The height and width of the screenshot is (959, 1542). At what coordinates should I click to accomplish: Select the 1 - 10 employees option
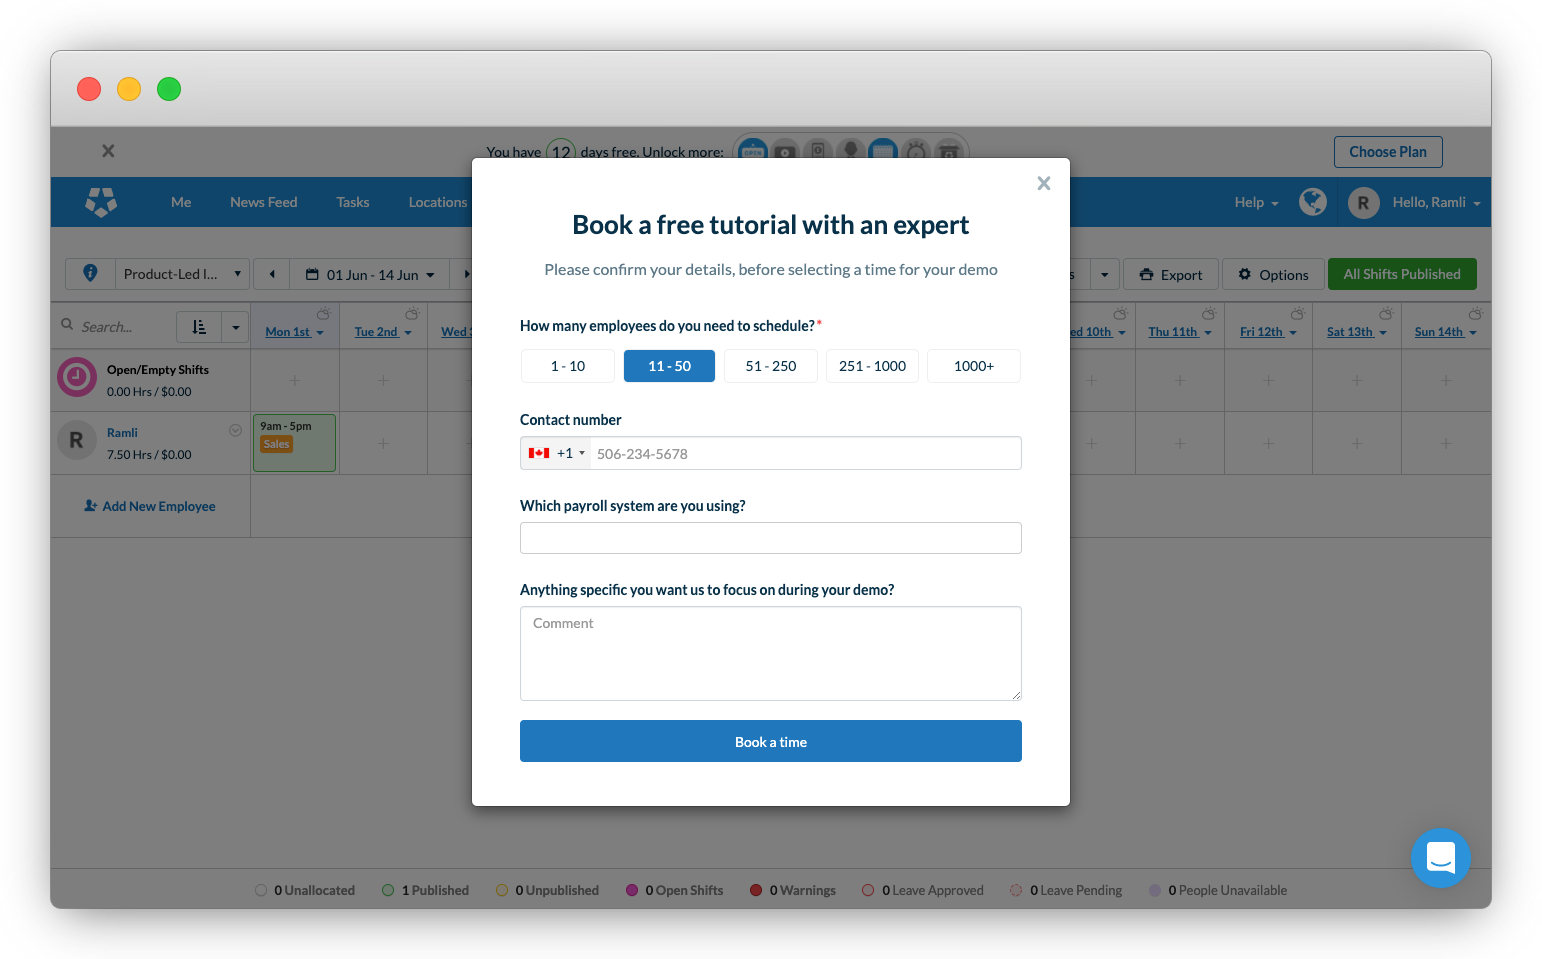pyautogui.click(x=567, y=366)
